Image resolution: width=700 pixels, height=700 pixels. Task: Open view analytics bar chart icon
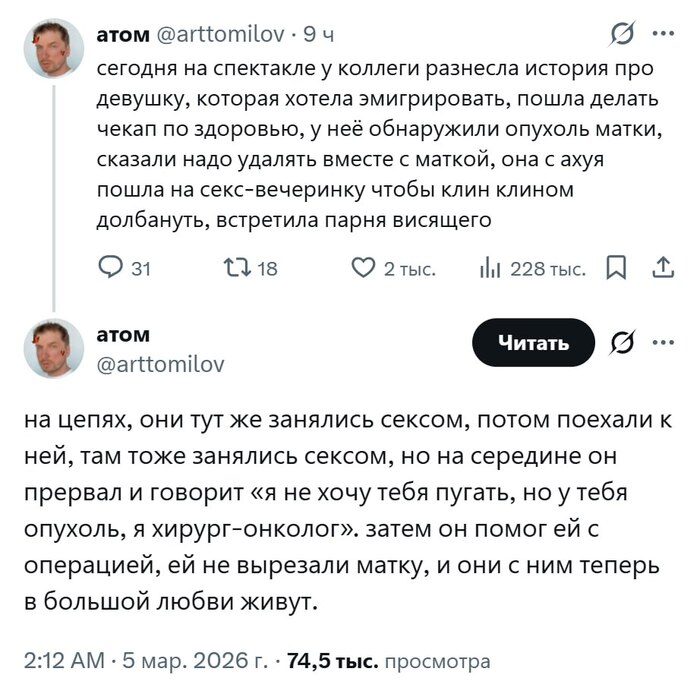pos(490,267)
